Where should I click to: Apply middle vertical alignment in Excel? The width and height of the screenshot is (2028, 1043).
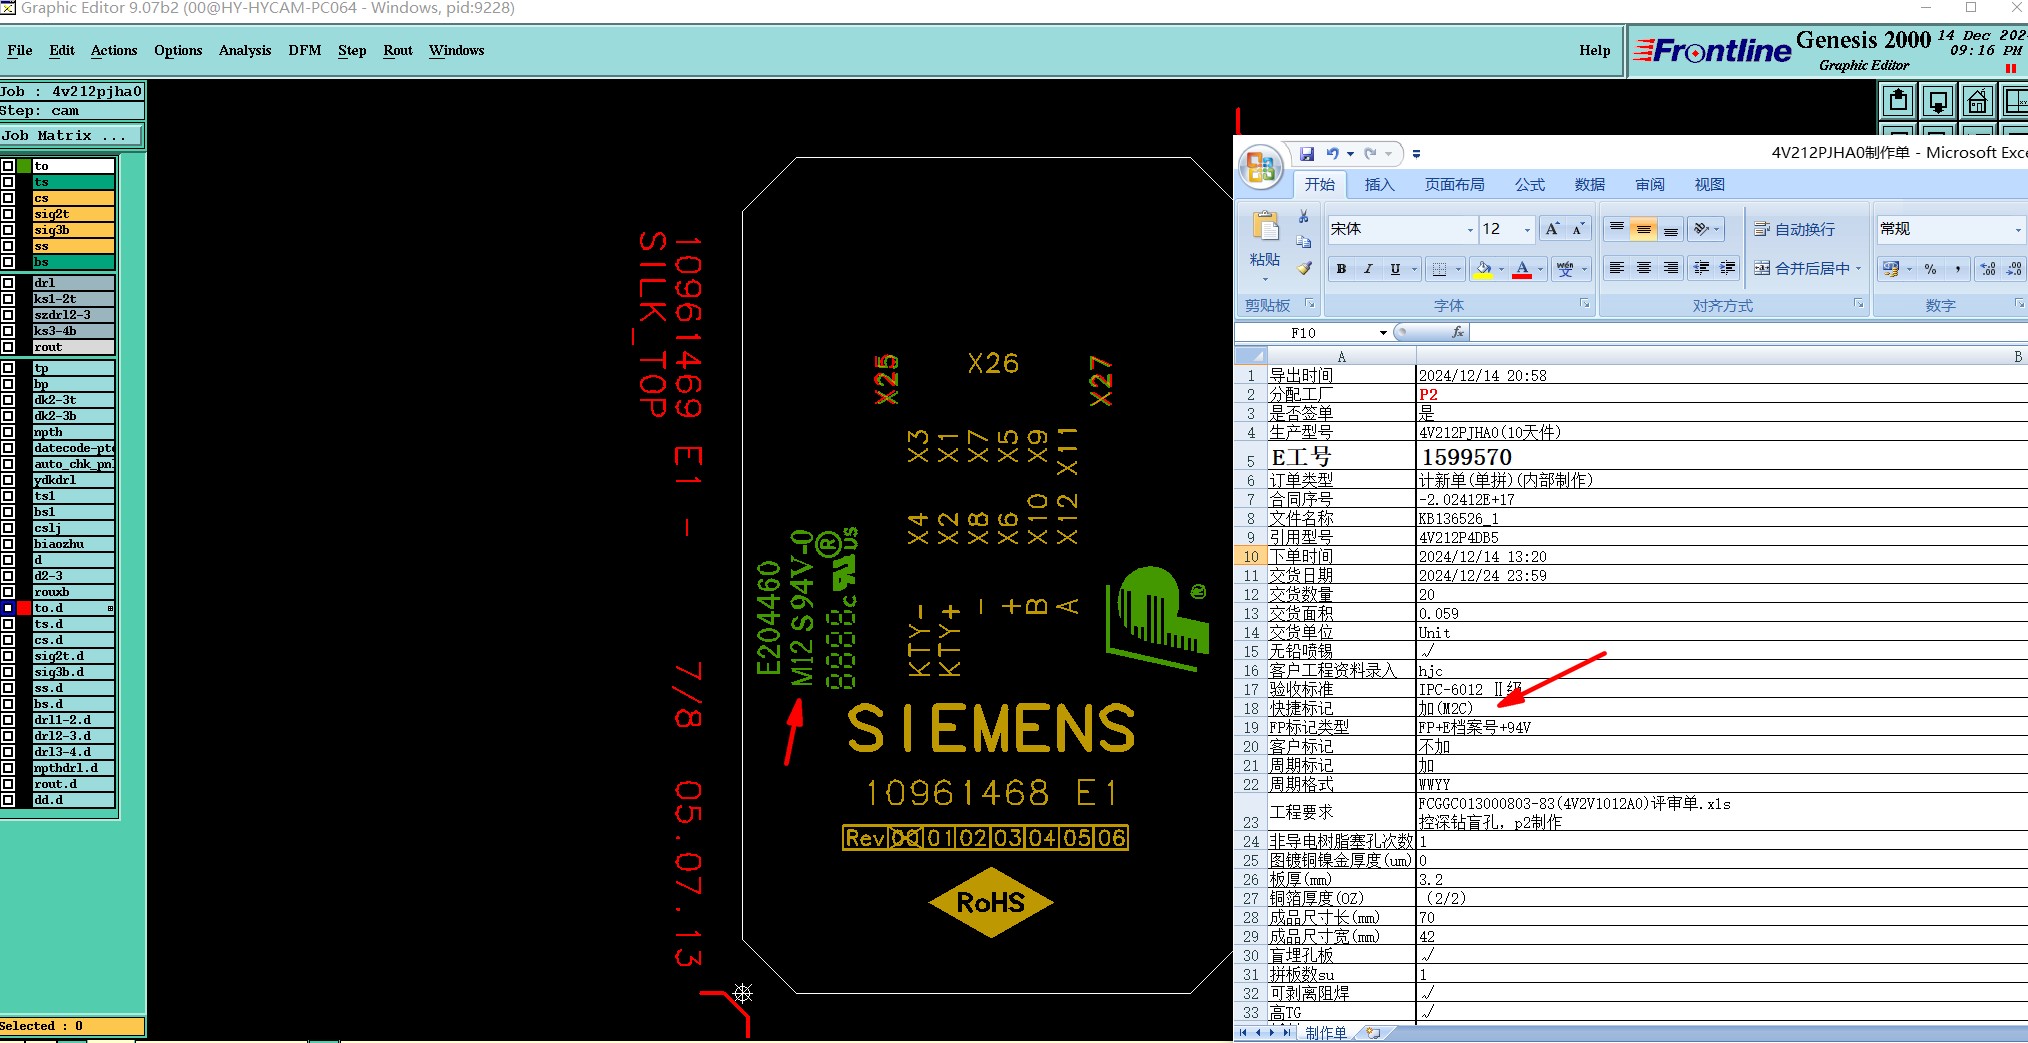[x=1643, y=229]
